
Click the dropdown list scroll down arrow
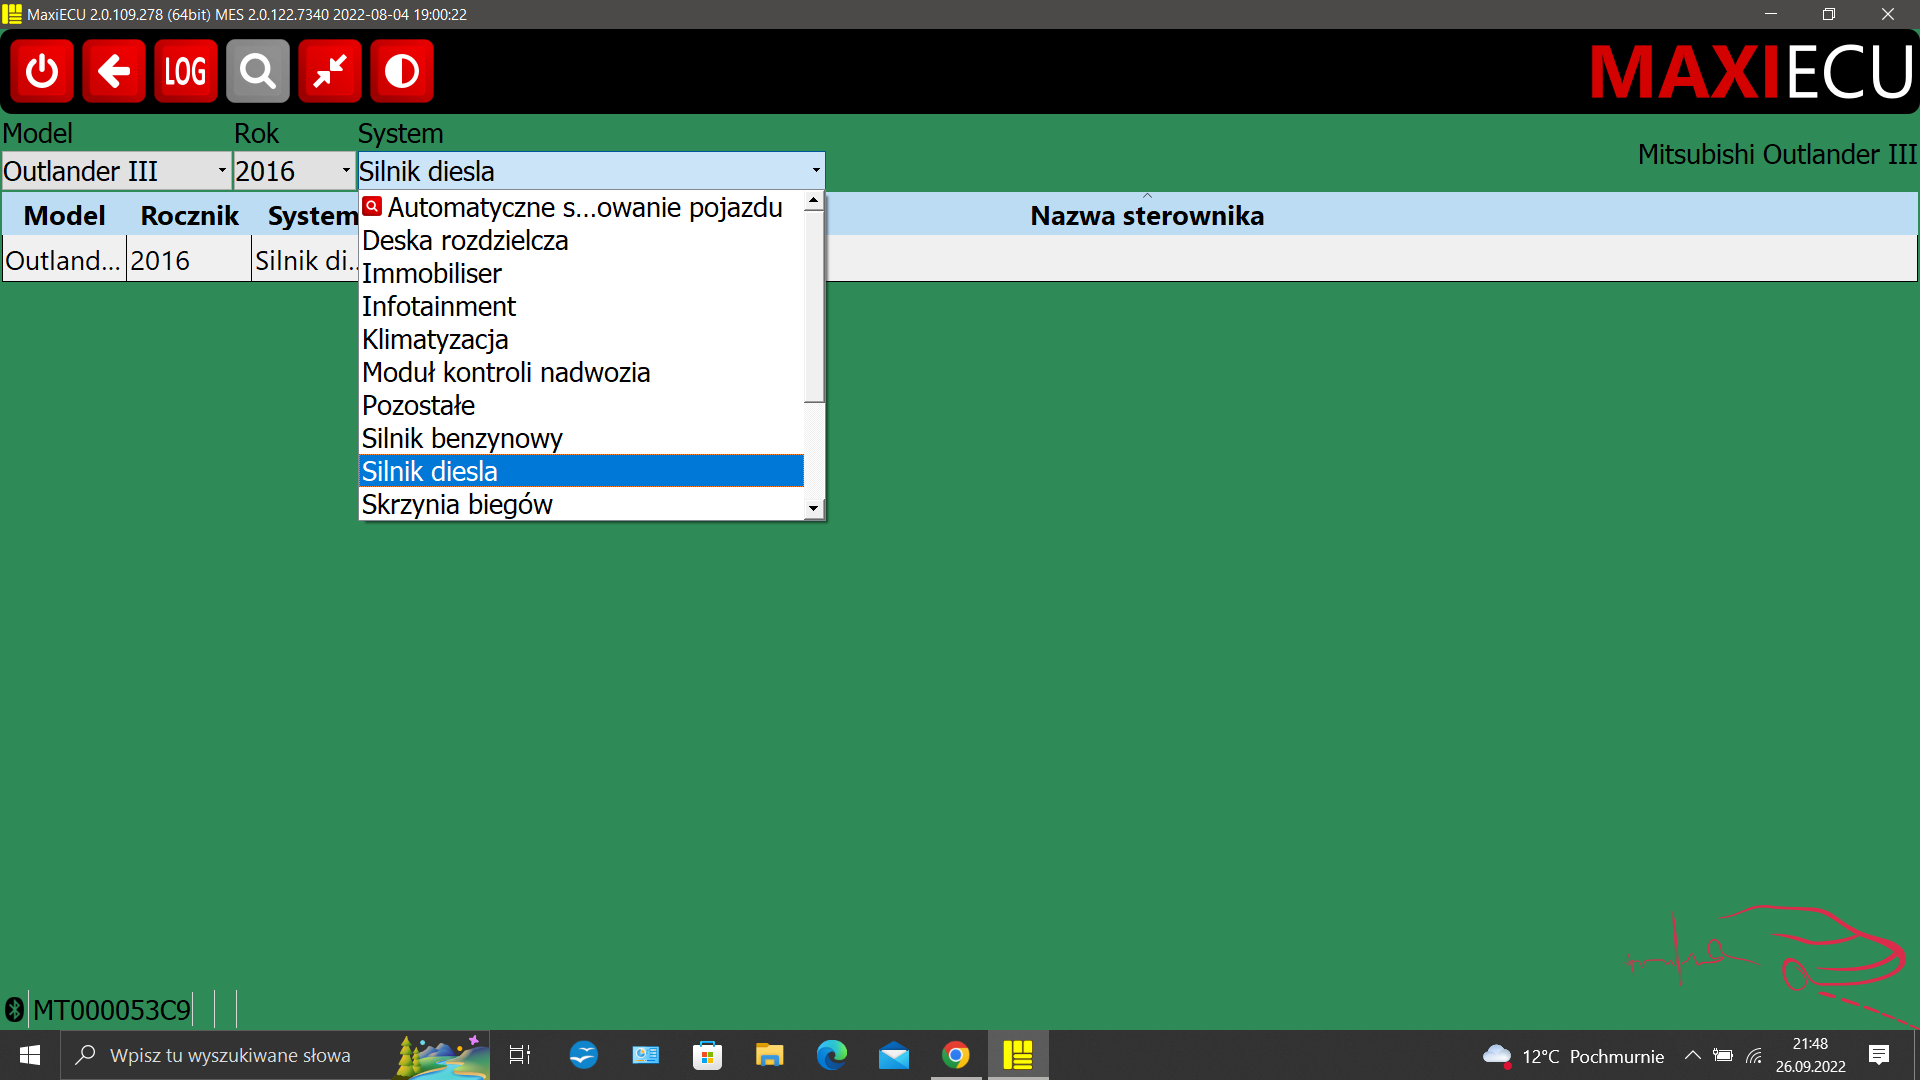[x=814, y=509]
